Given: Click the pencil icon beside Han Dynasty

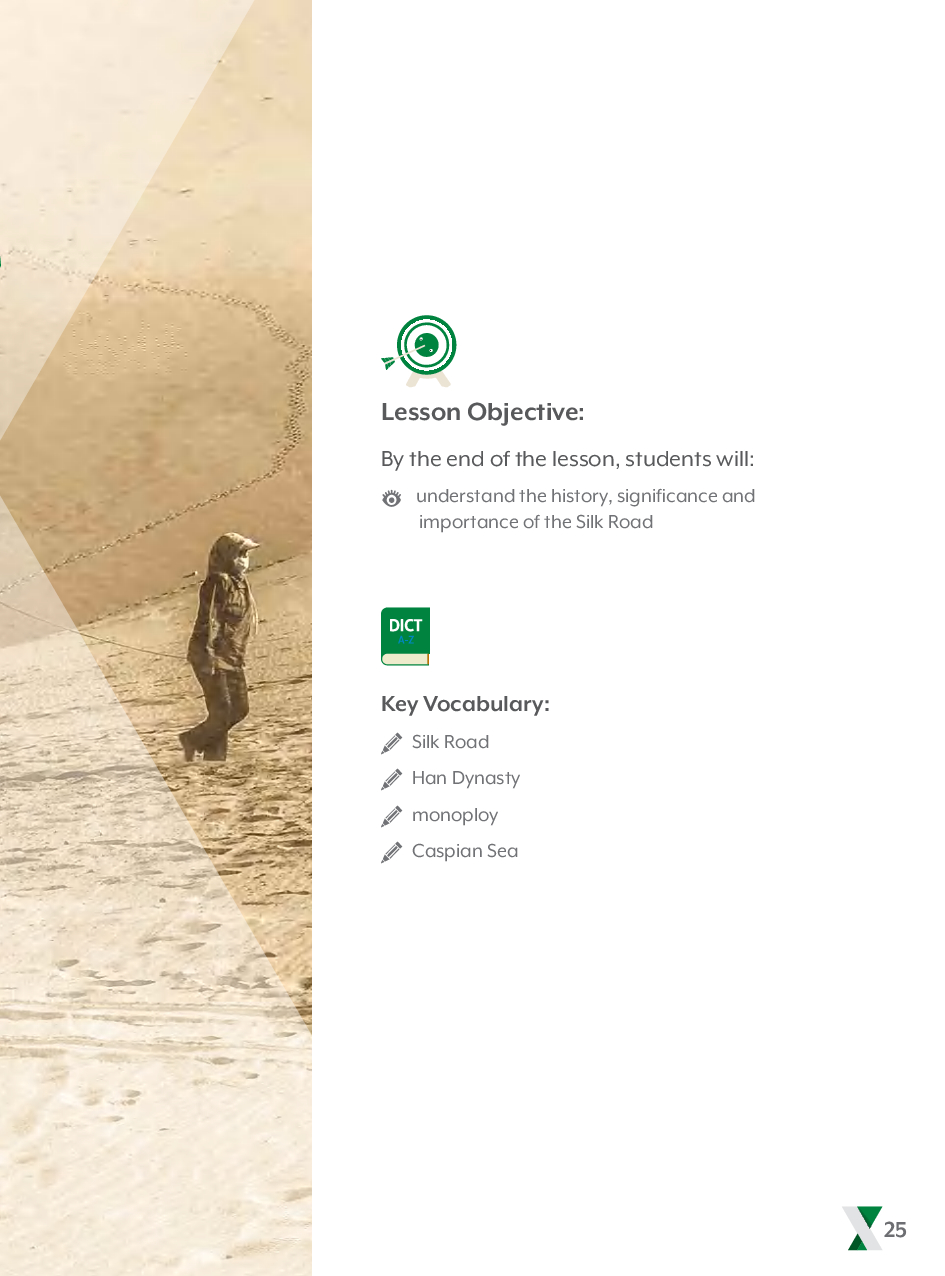Looking at the screenshot, I should pos(392,779).
